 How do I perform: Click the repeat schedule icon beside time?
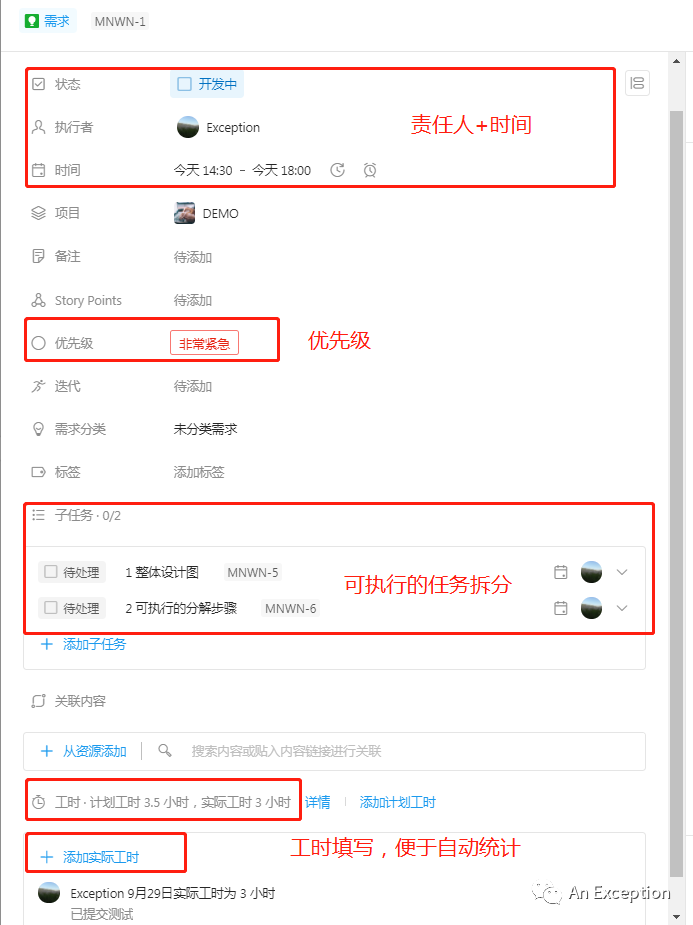click(337, 170)
